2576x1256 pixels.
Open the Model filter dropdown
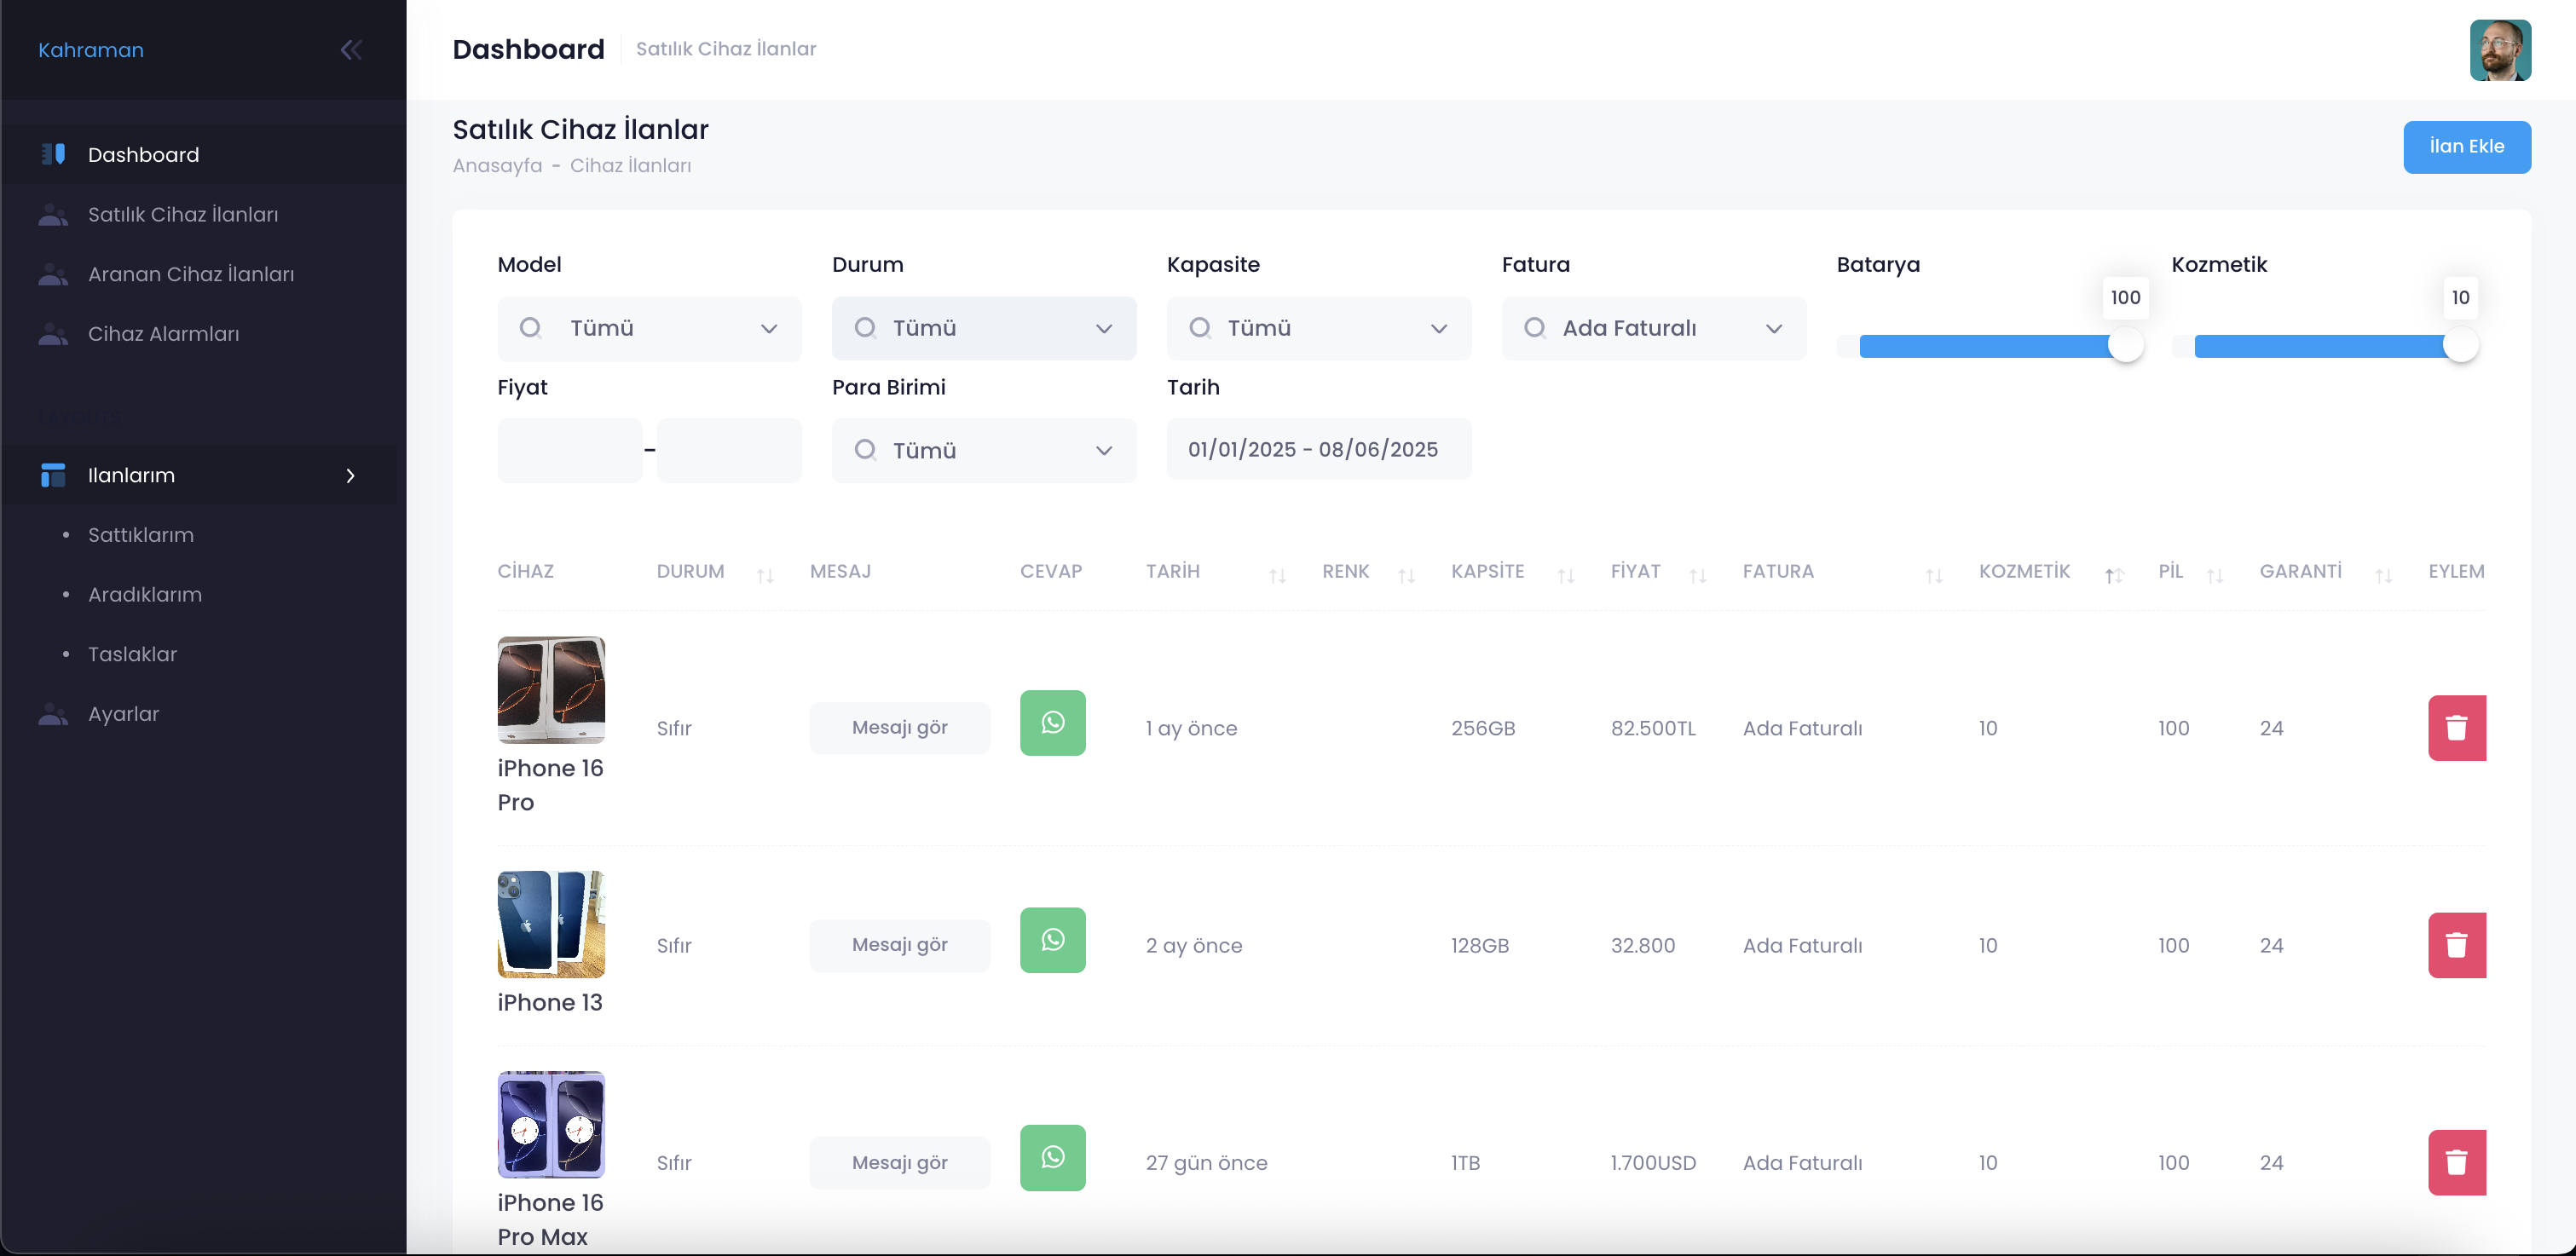[x=649, y=328]
